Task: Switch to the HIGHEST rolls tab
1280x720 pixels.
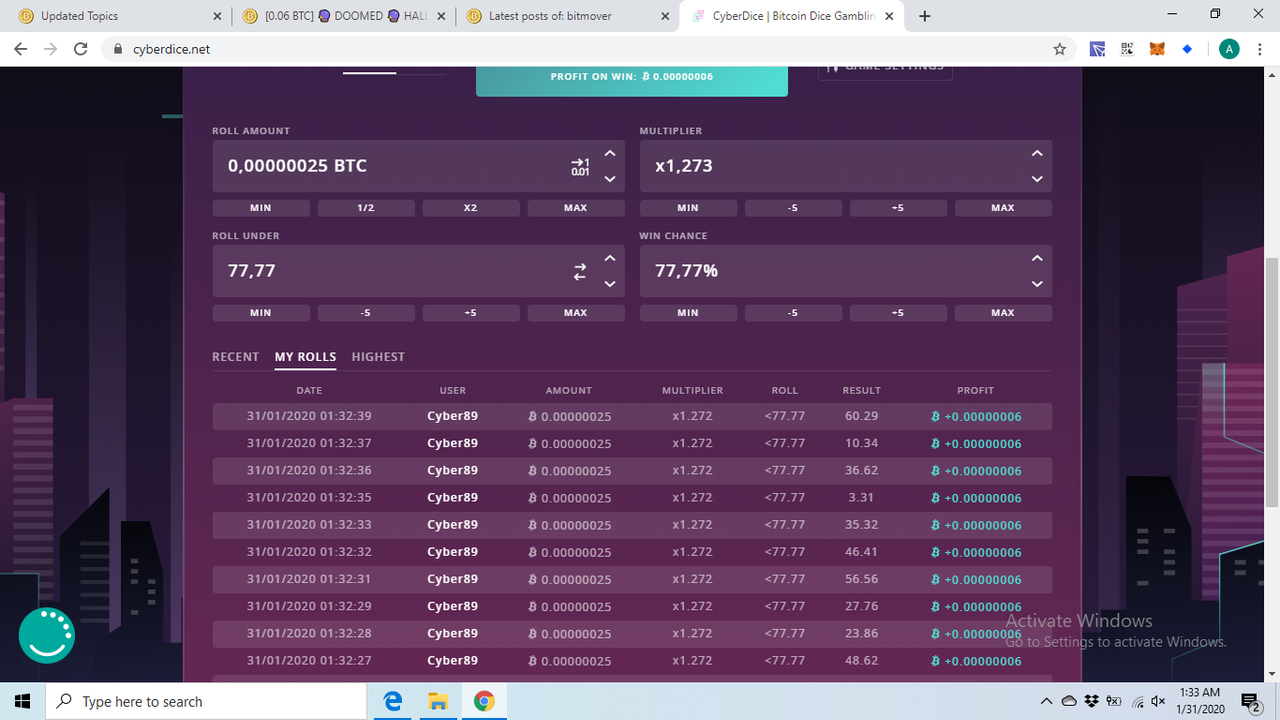Action: click(378, 357)
